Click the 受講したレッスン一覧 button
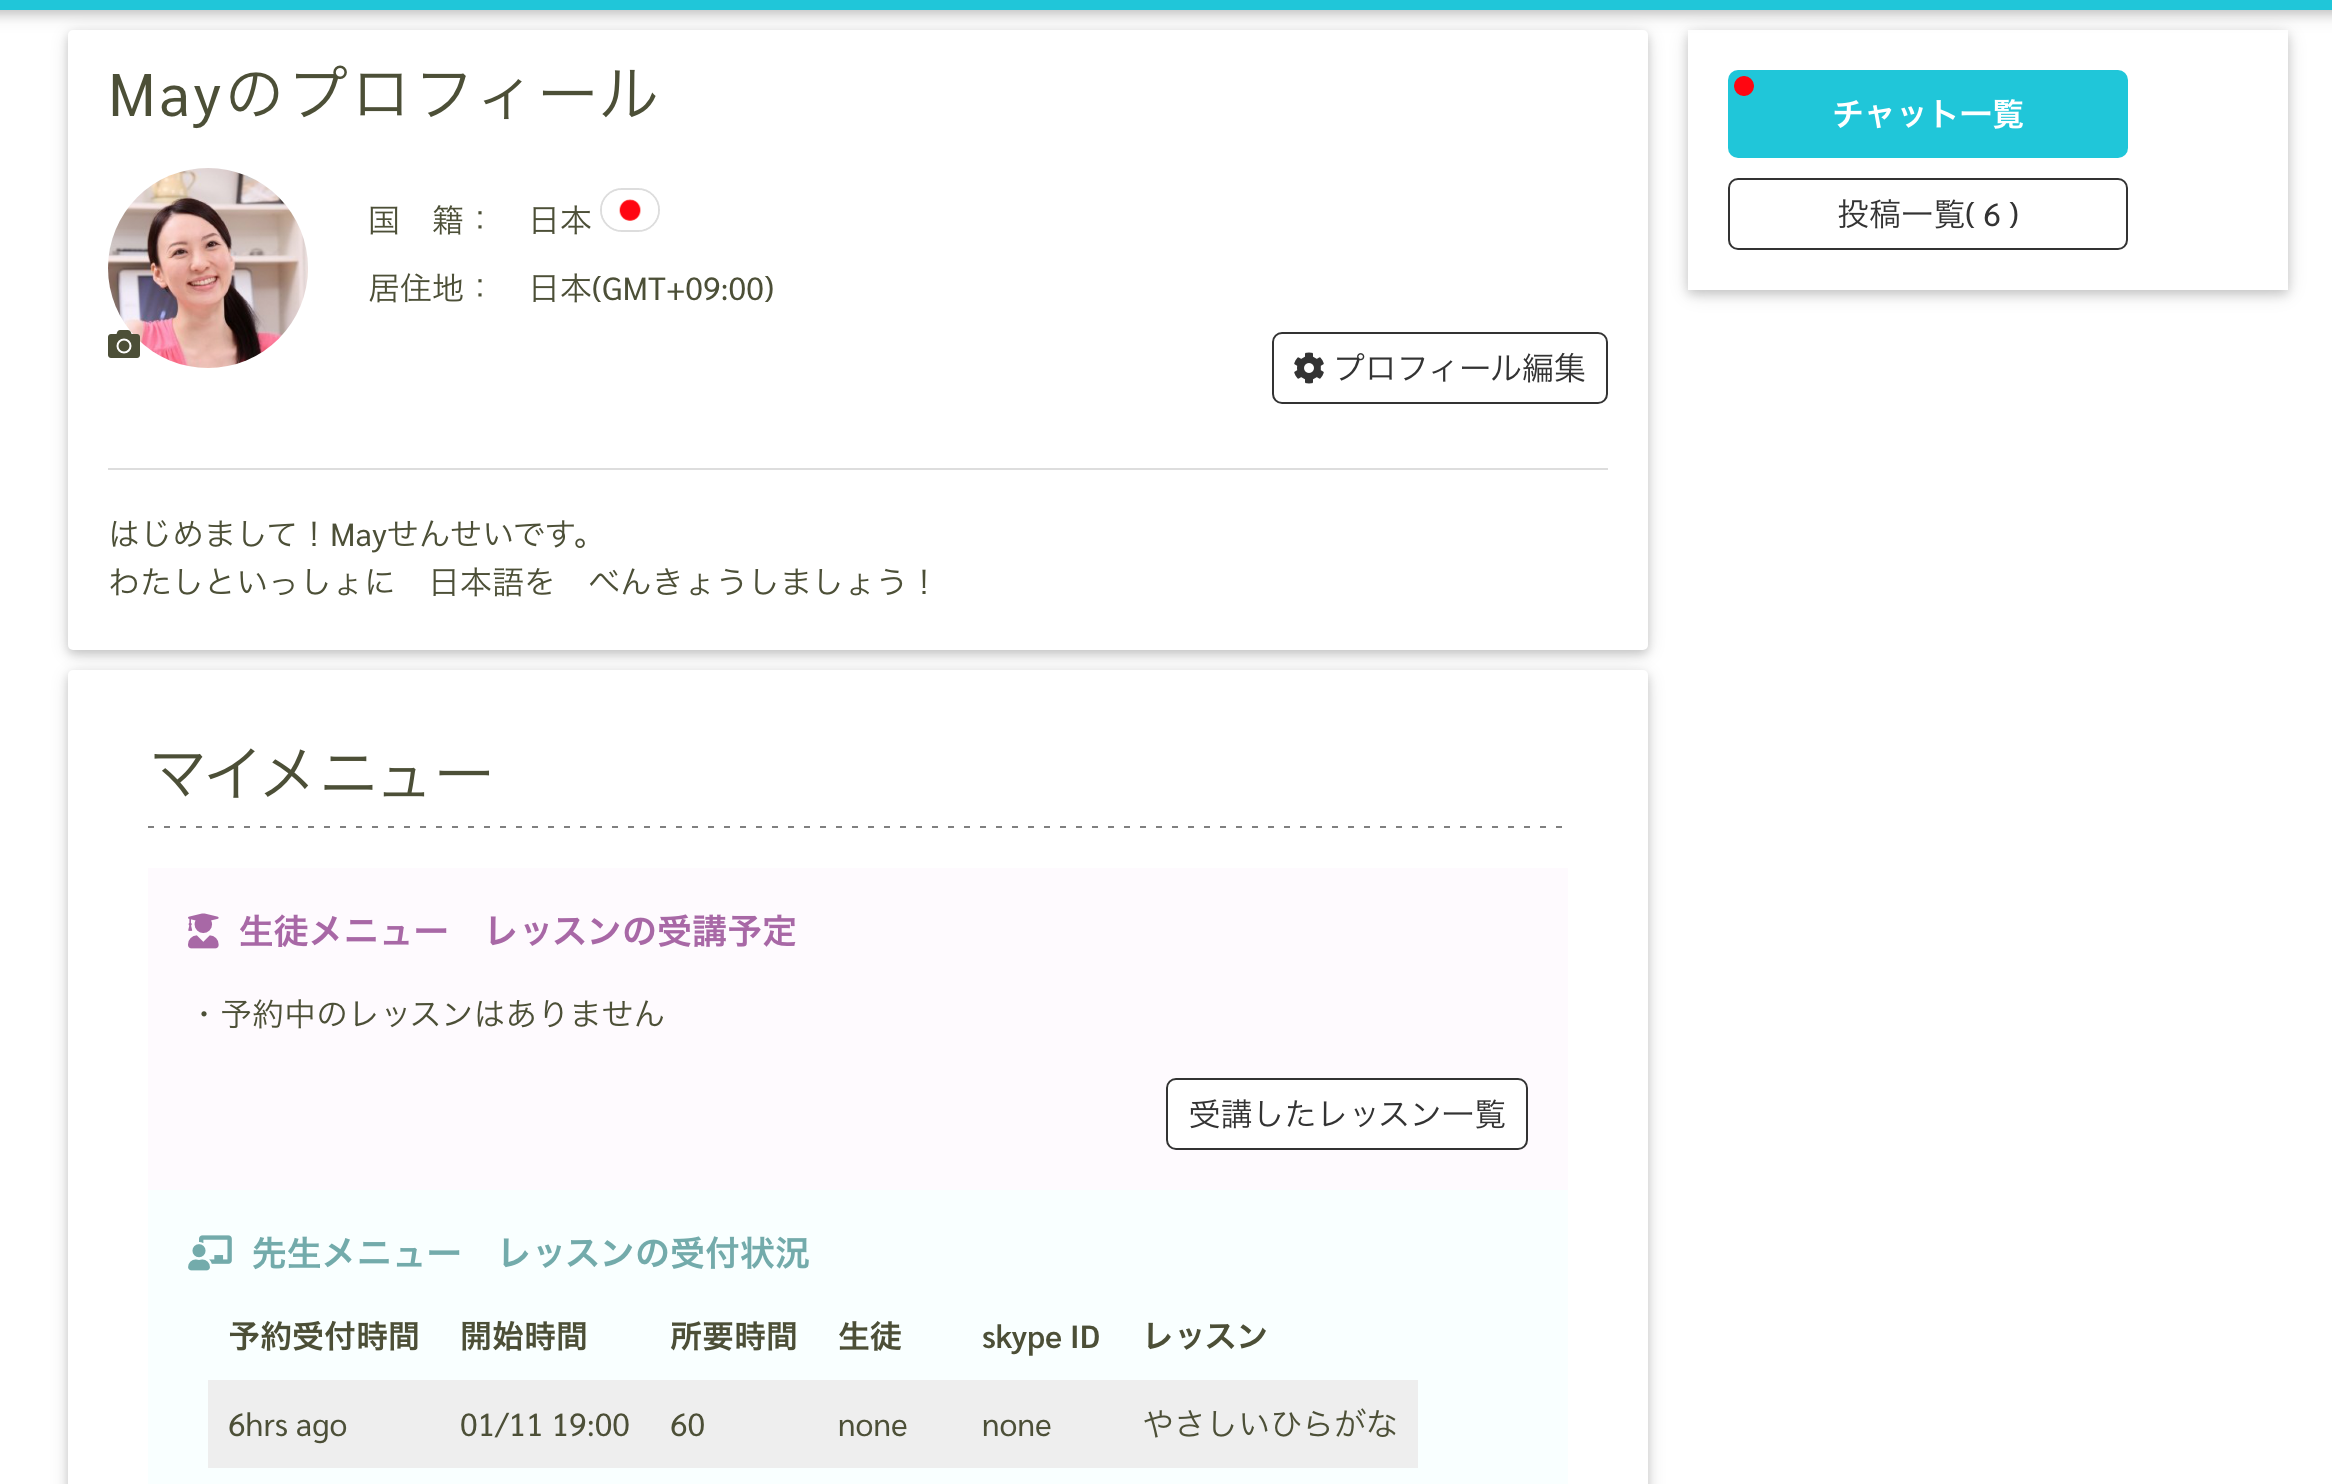Image resolution: width=2332 pixels, height=1484 pixels. point(1346,1114)
